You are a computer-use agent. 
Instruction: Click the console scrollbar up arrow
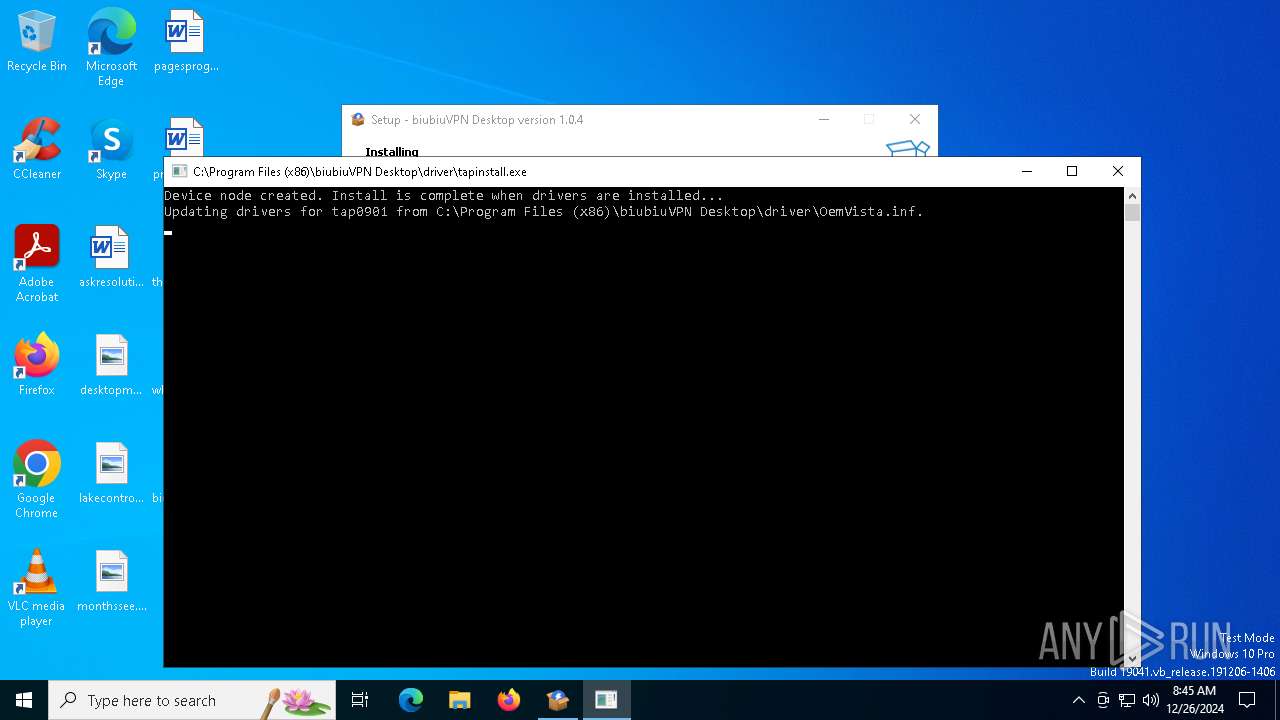[1132, 195]
